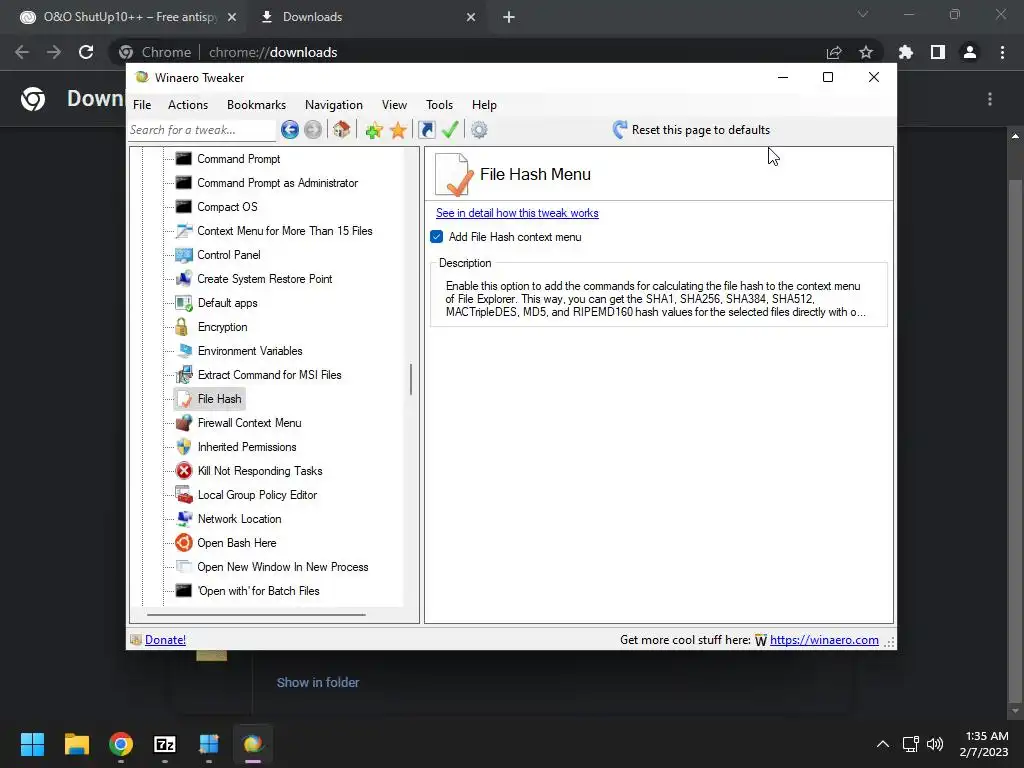Click the Donate! link
Image resolution: width=1024 pixels, height=768 pixels.
165,640
